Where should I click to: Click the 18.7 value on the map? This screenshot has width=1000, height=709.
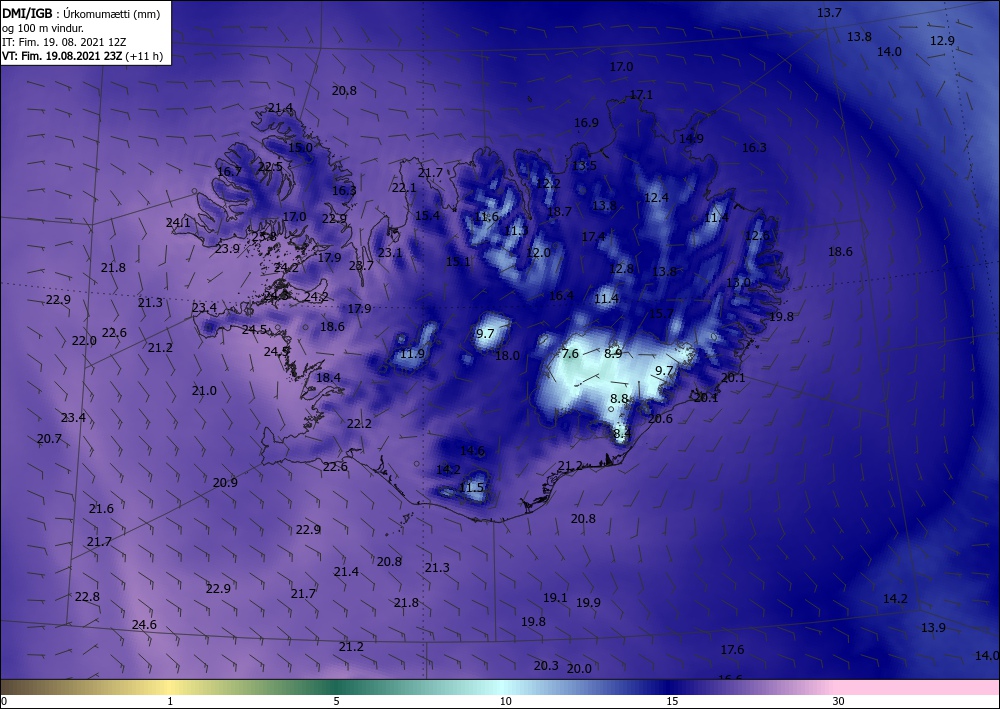(559, 212)
